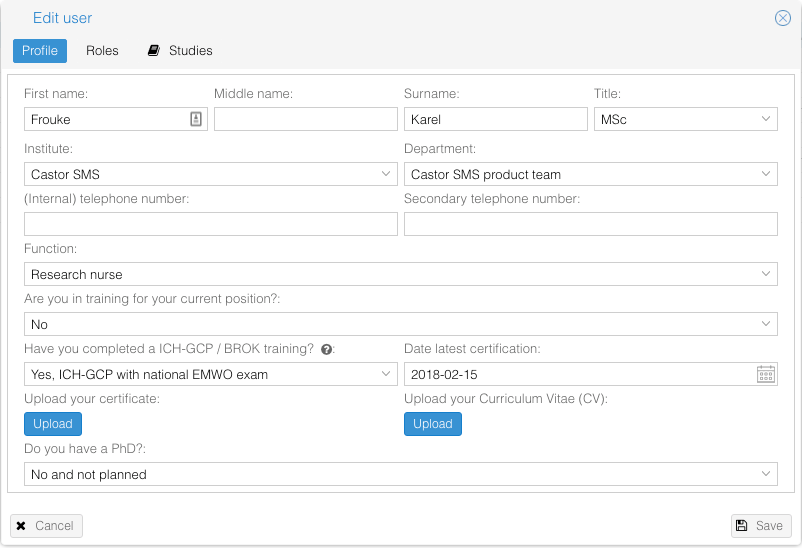Close the Edit user dialog
Viewport: 802px width, 548px height.
(783, 18)
